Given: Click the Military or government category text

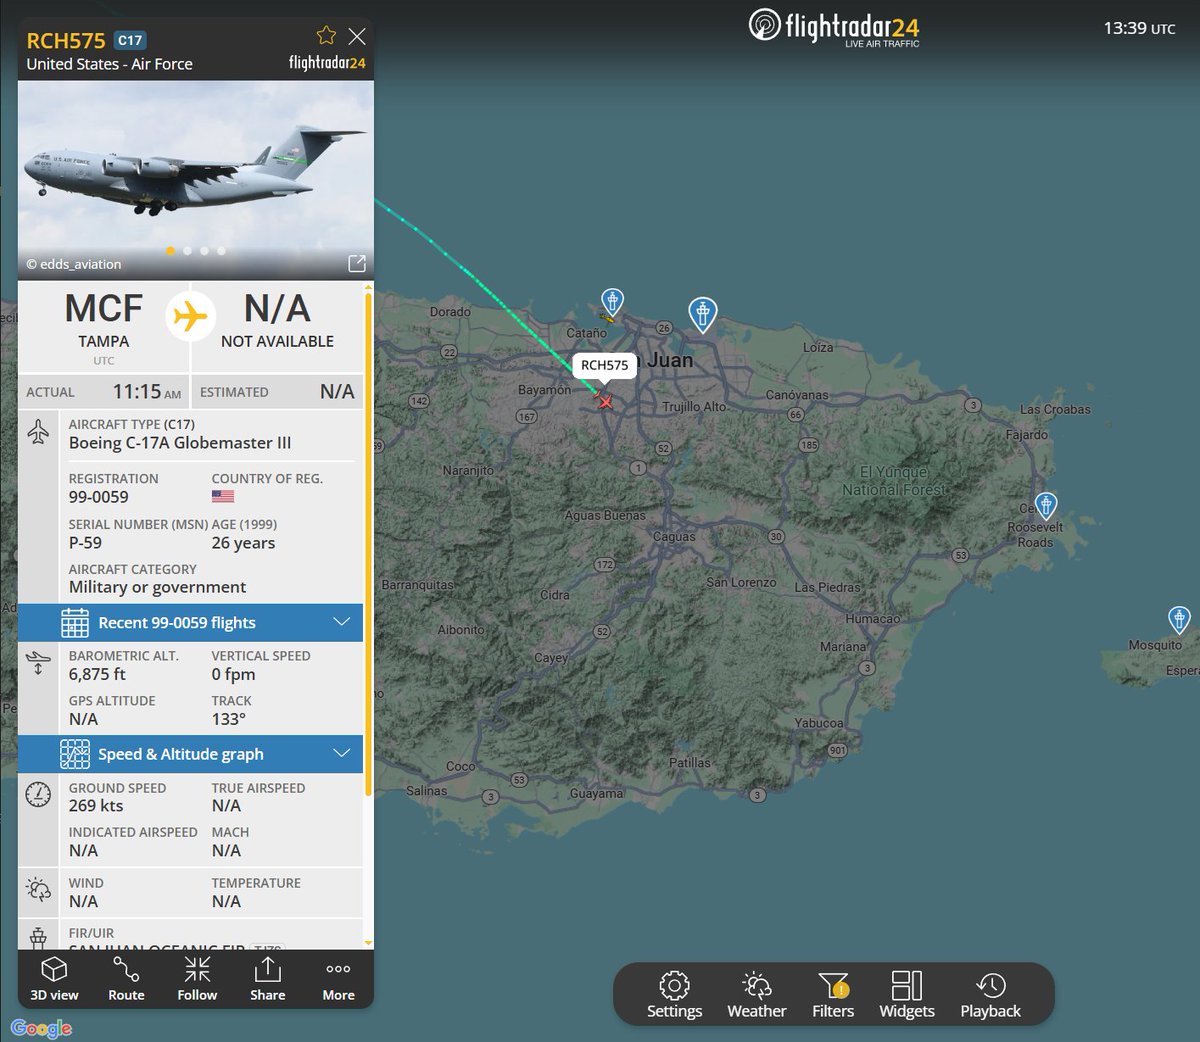Looking at the screenshot, I should [x=158, y=587].
